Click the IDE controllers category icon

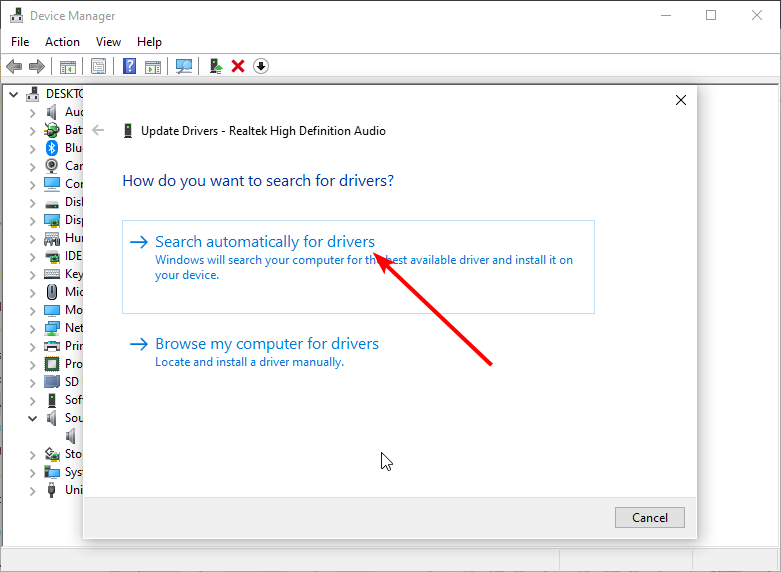coord(52,257)
